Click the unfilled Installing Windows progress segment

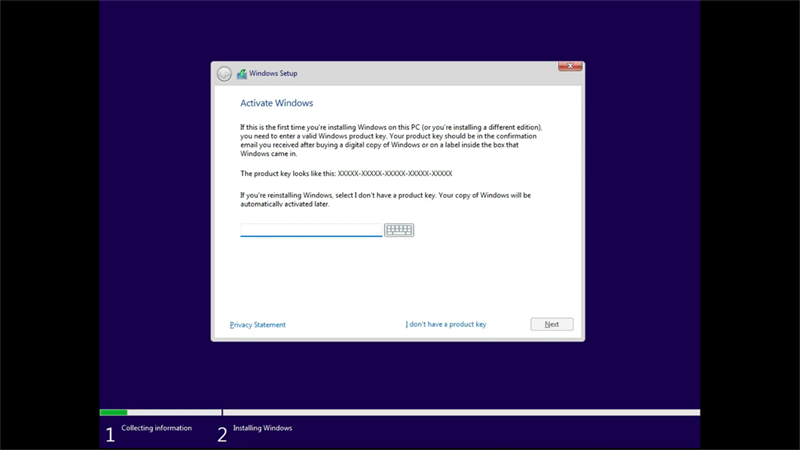pyautogui.click(x=460, y=412)
